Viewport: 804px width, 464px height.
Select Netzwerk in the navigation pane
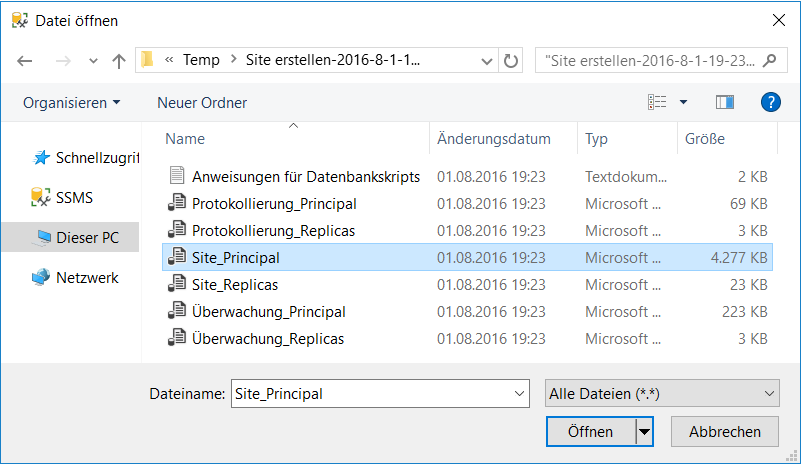point(87,277)
